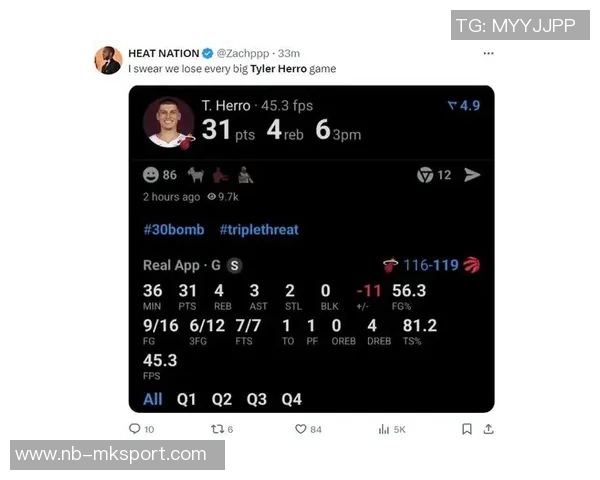This screenshot has width=600, height=480.
Task: Bookmark this tweet
Action: pyautogui.click(x=466, y=429)
